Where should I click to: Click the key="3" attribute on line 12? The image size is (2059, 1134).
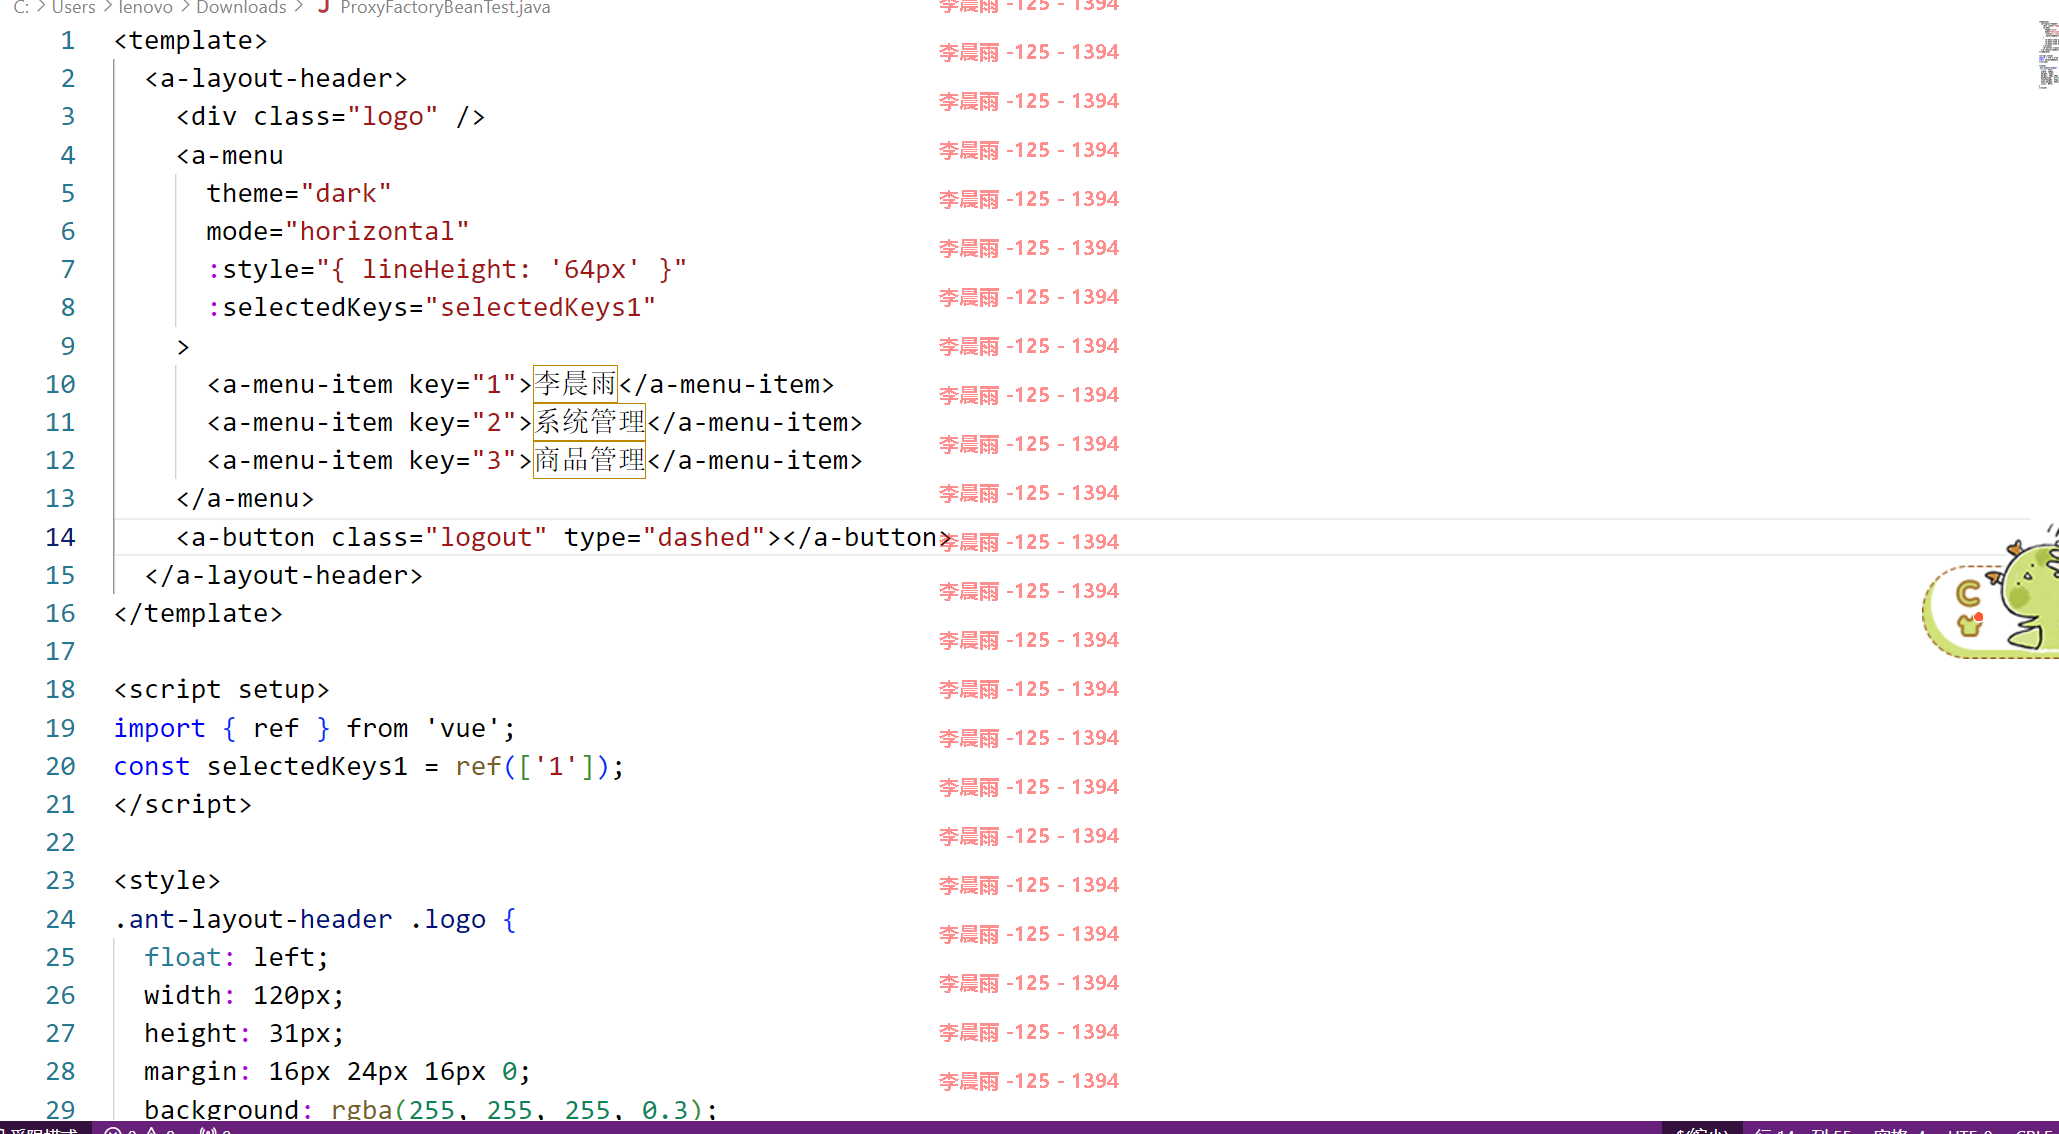462,461
